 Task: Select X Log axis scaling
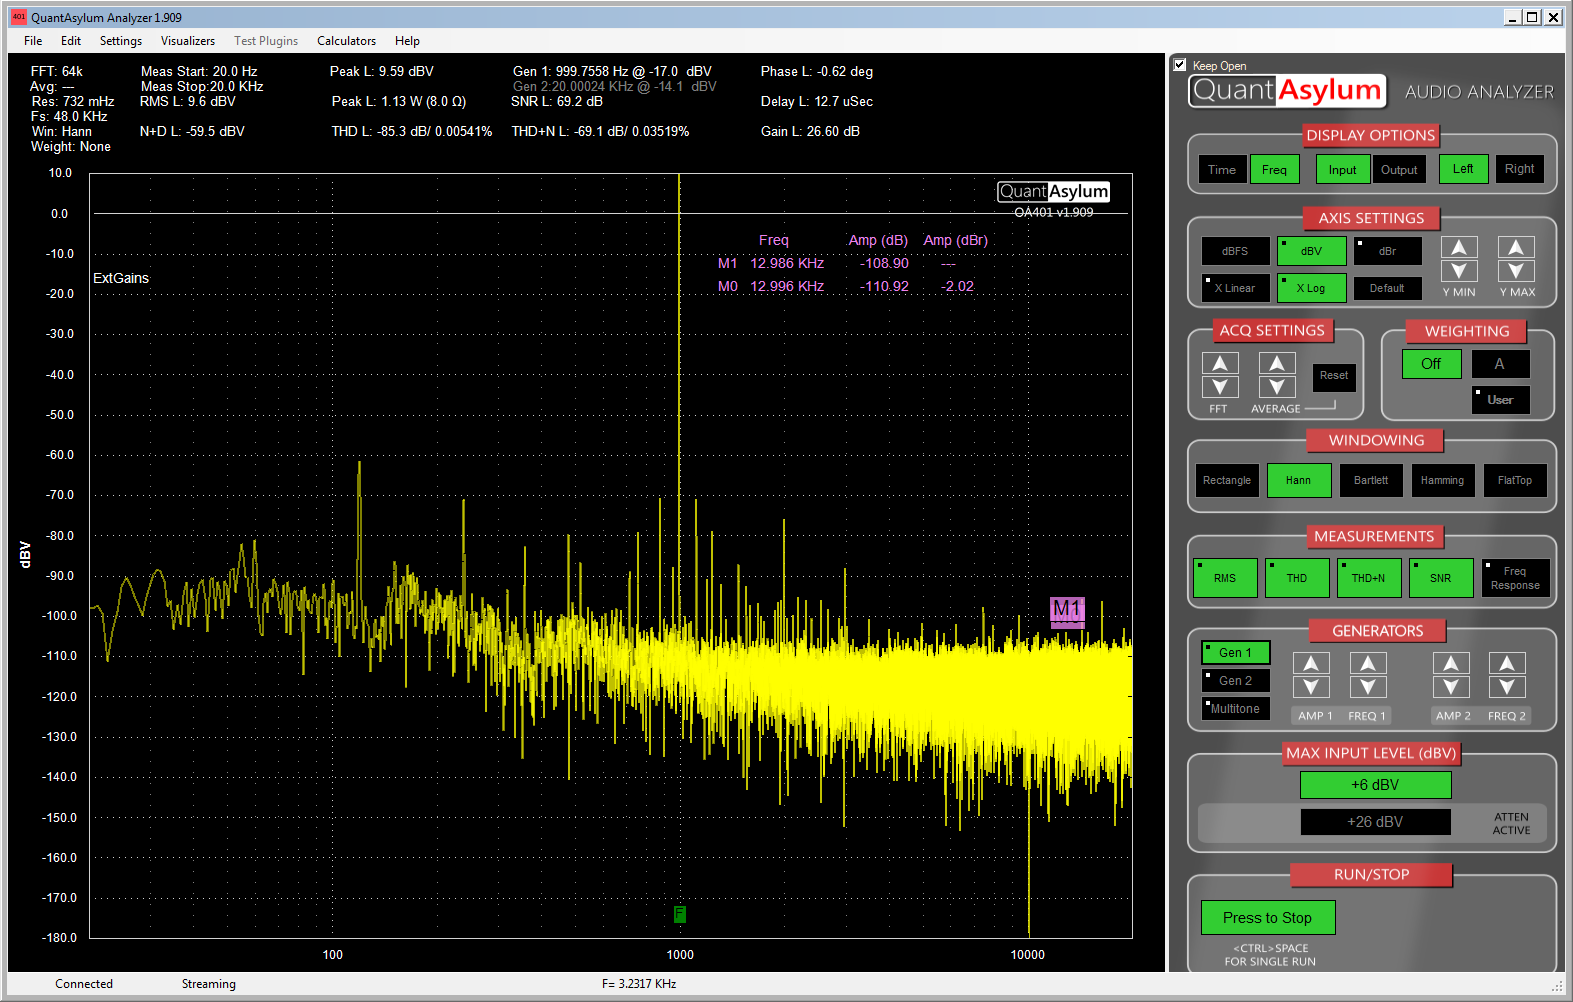point(1311,288)
